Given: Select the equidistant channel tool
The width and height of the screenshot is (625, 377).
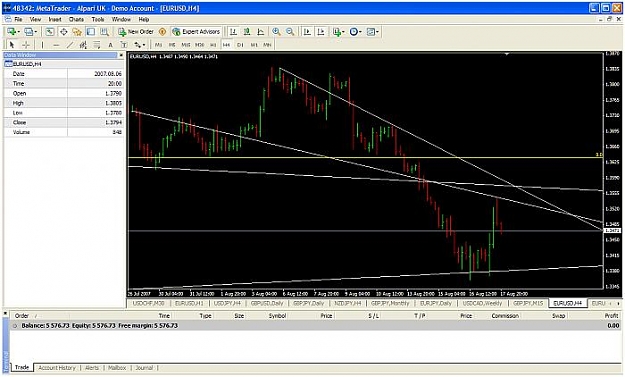Looking at the screenshot, I should tap(83, 45).
